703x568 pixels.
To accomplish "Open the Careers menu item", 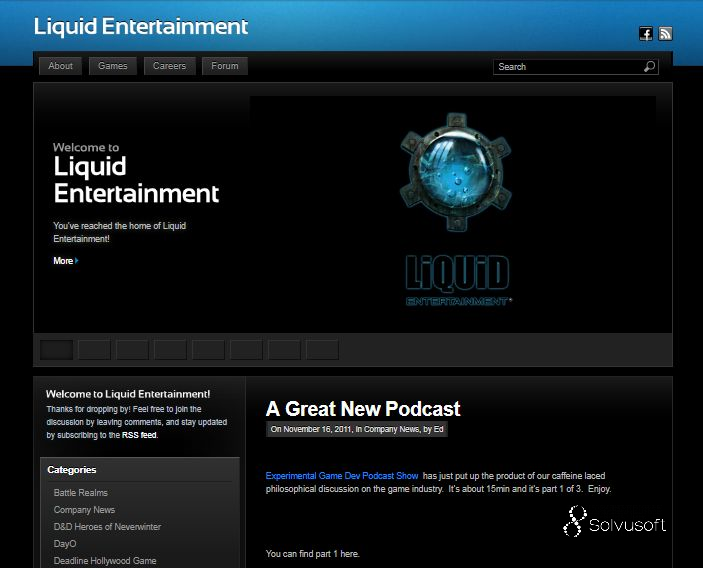I will pyautogui.click(x=169, y=66).
